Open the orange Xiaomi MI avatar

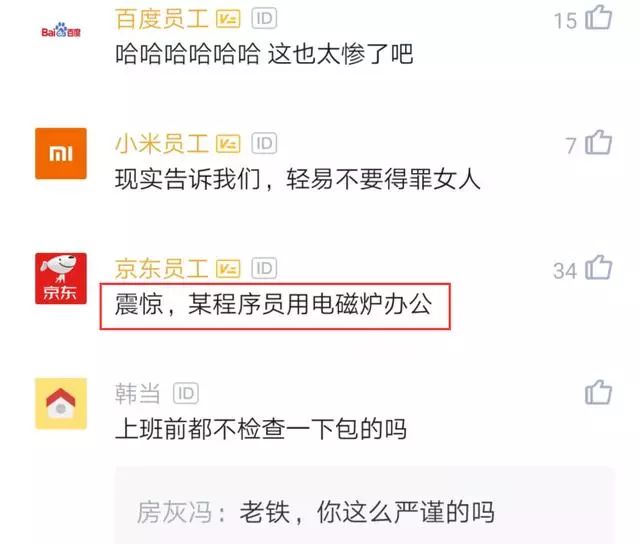(x=61, y=153)
